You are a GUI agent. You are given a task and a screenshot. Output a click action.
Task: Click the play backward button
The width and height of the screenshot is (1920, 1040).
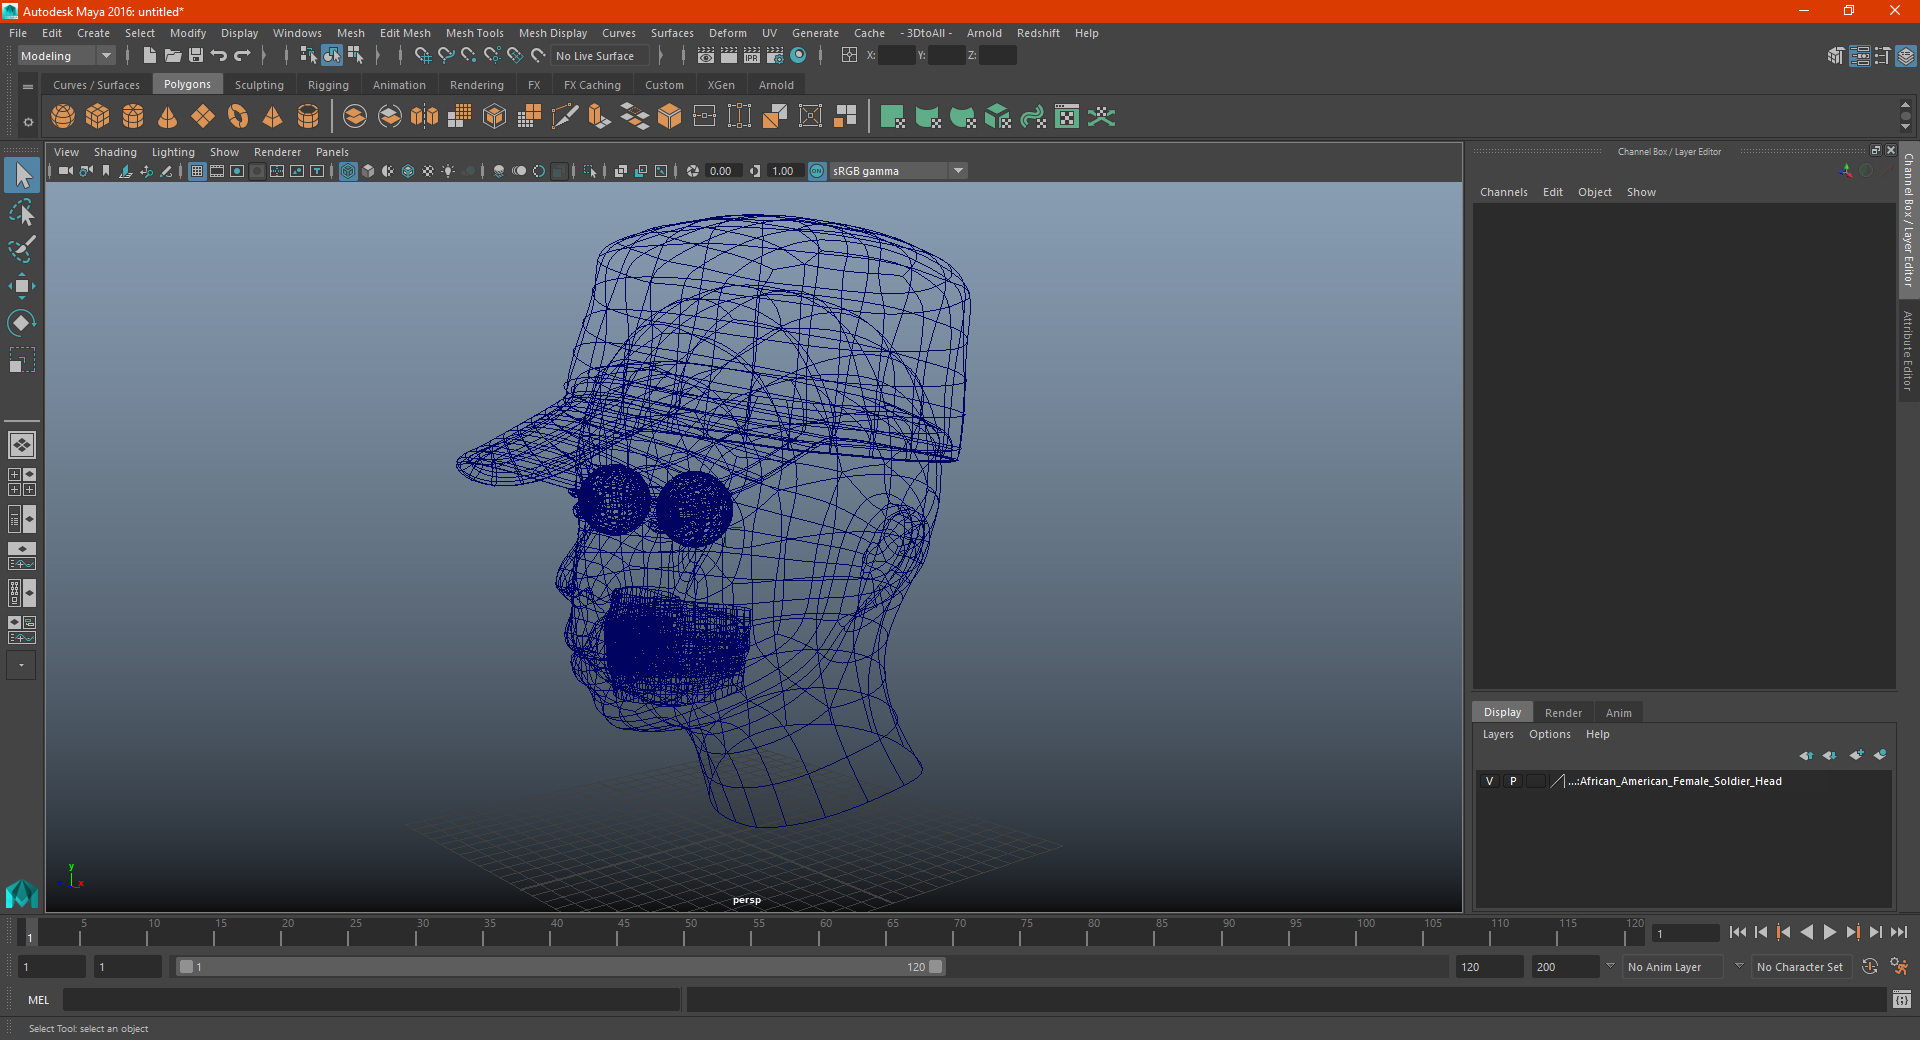1807,932
